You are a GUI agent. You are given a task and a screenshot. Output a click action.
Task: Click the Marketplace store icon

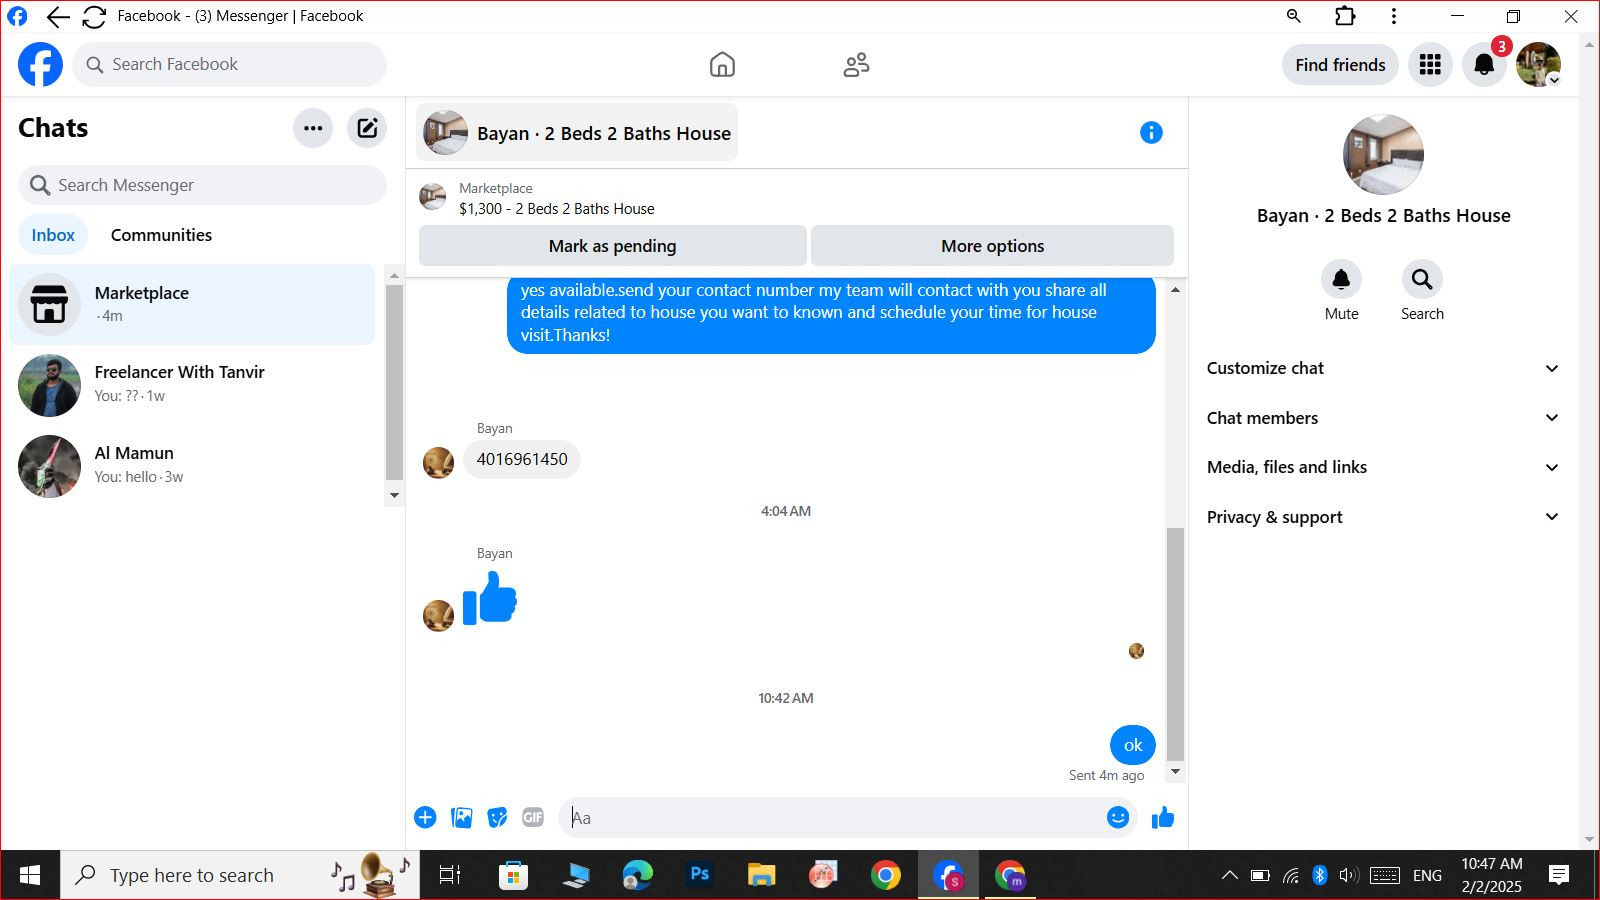pyautogui.click(x=49, y=304)
